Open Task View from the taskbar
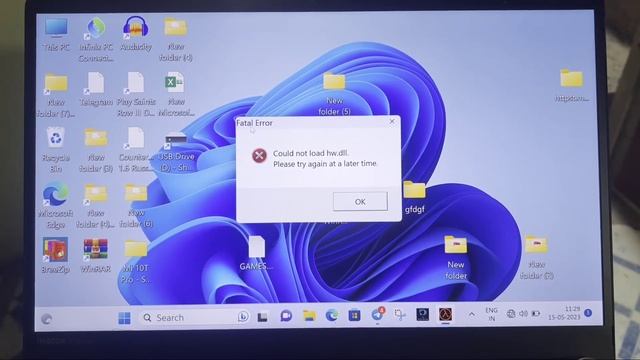 click(x=262, y=317)
